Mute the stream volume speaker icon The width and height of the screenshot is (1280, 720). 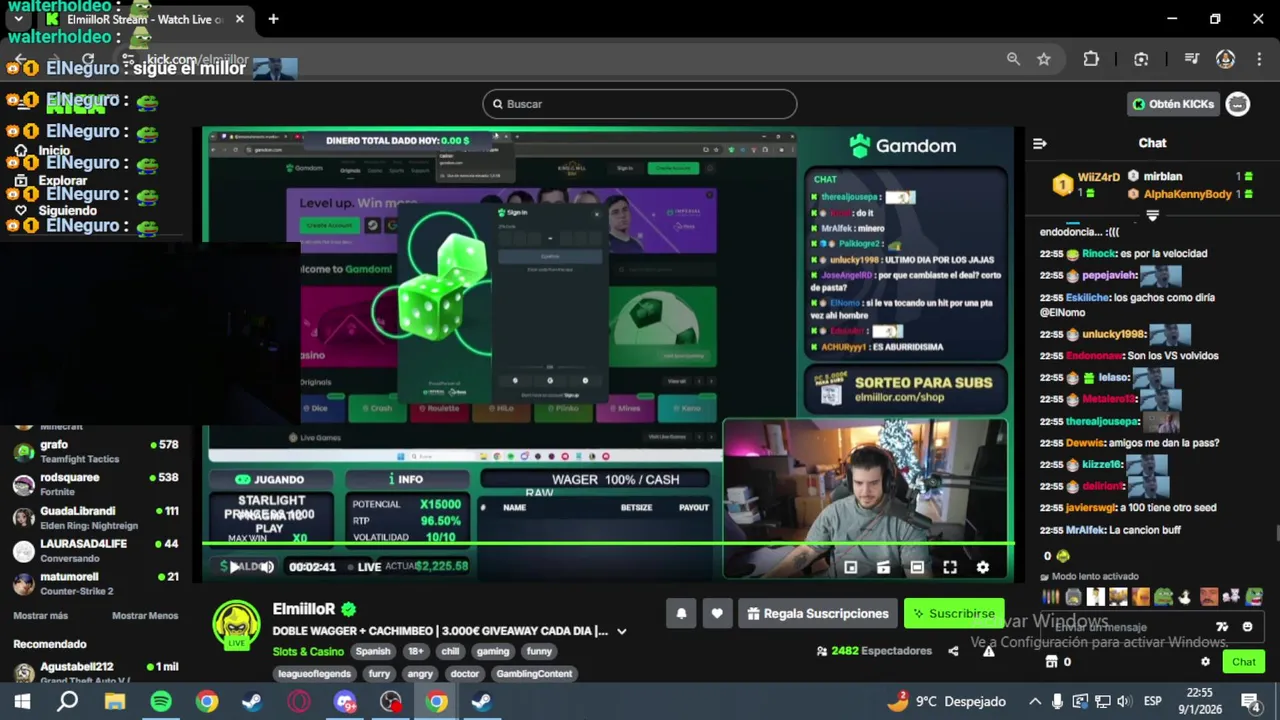coord(267,567)
